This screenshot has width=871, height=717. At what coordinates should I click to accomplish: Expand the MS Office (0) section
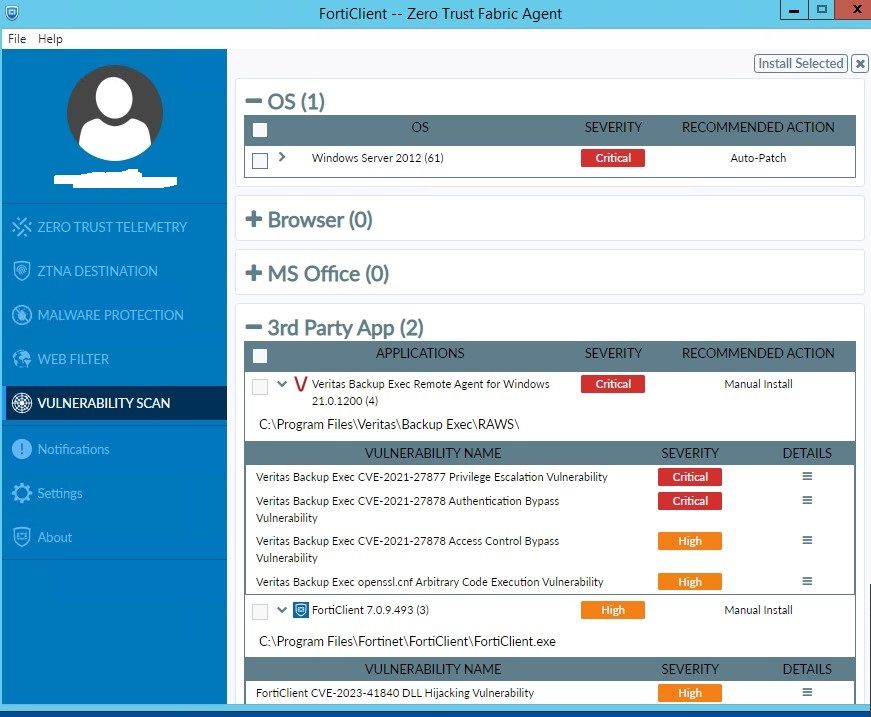tap(252, 273)
